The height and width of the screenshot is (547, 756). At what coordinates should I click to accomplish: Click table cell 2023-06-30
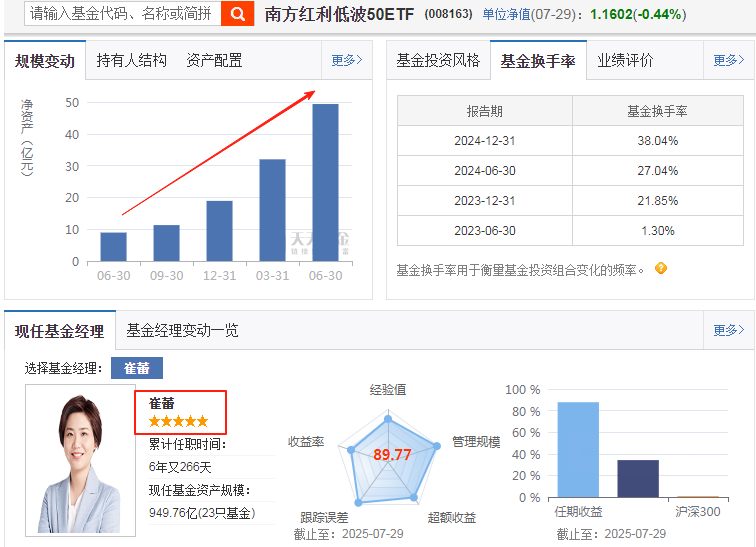pyautogui.click(x=485, y=230)
